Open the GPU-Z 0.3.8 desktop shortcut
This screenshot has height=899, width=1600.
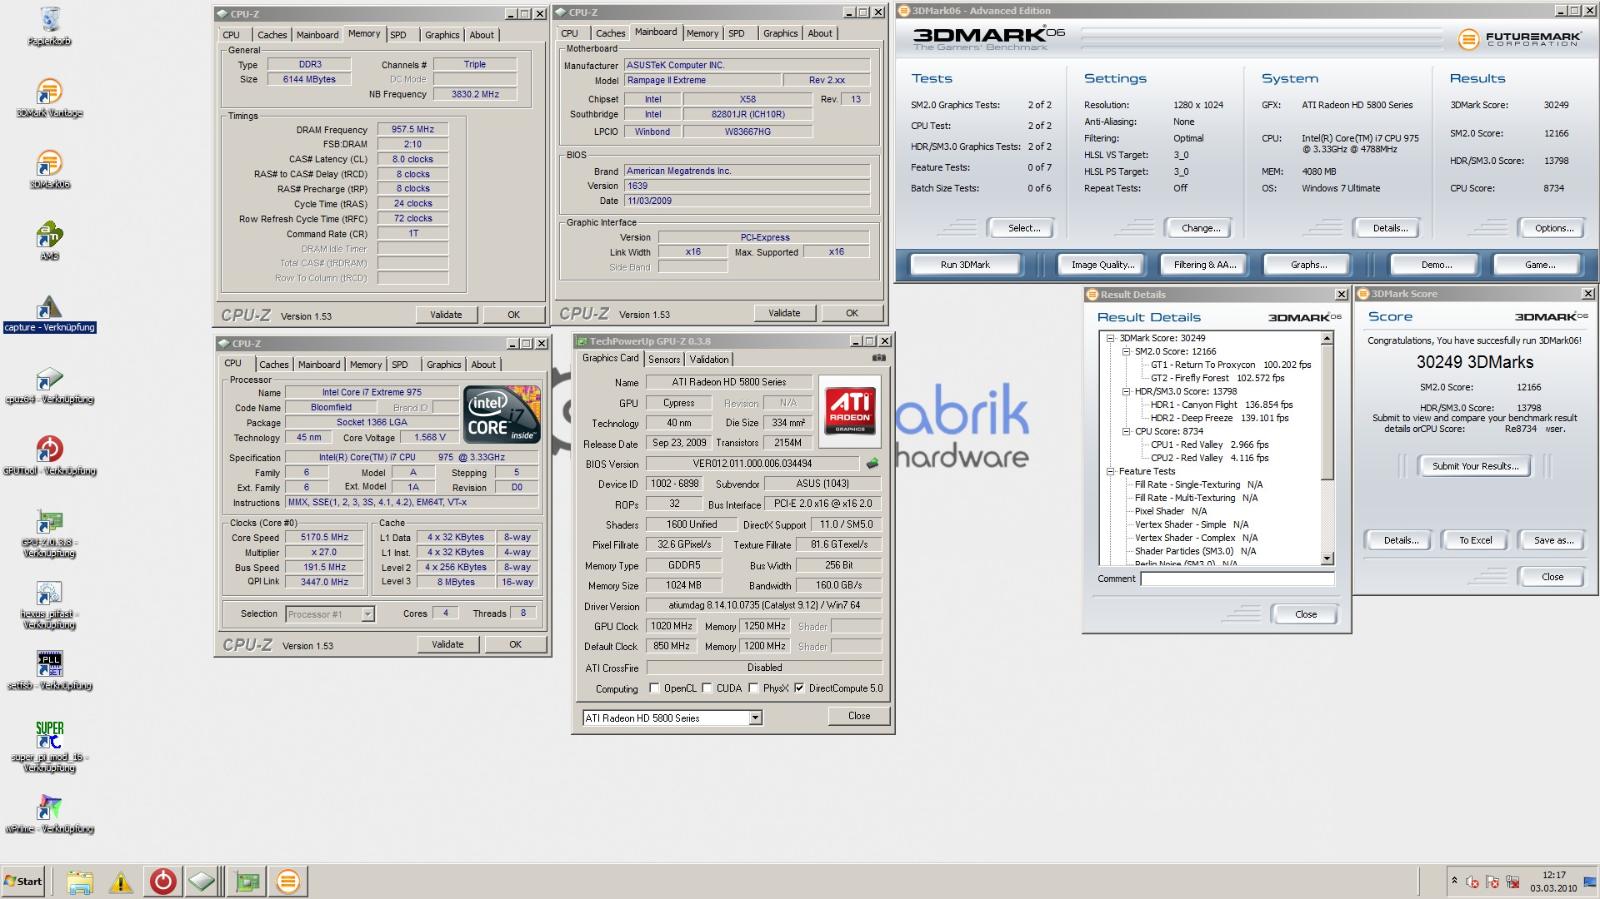[49, 533]
